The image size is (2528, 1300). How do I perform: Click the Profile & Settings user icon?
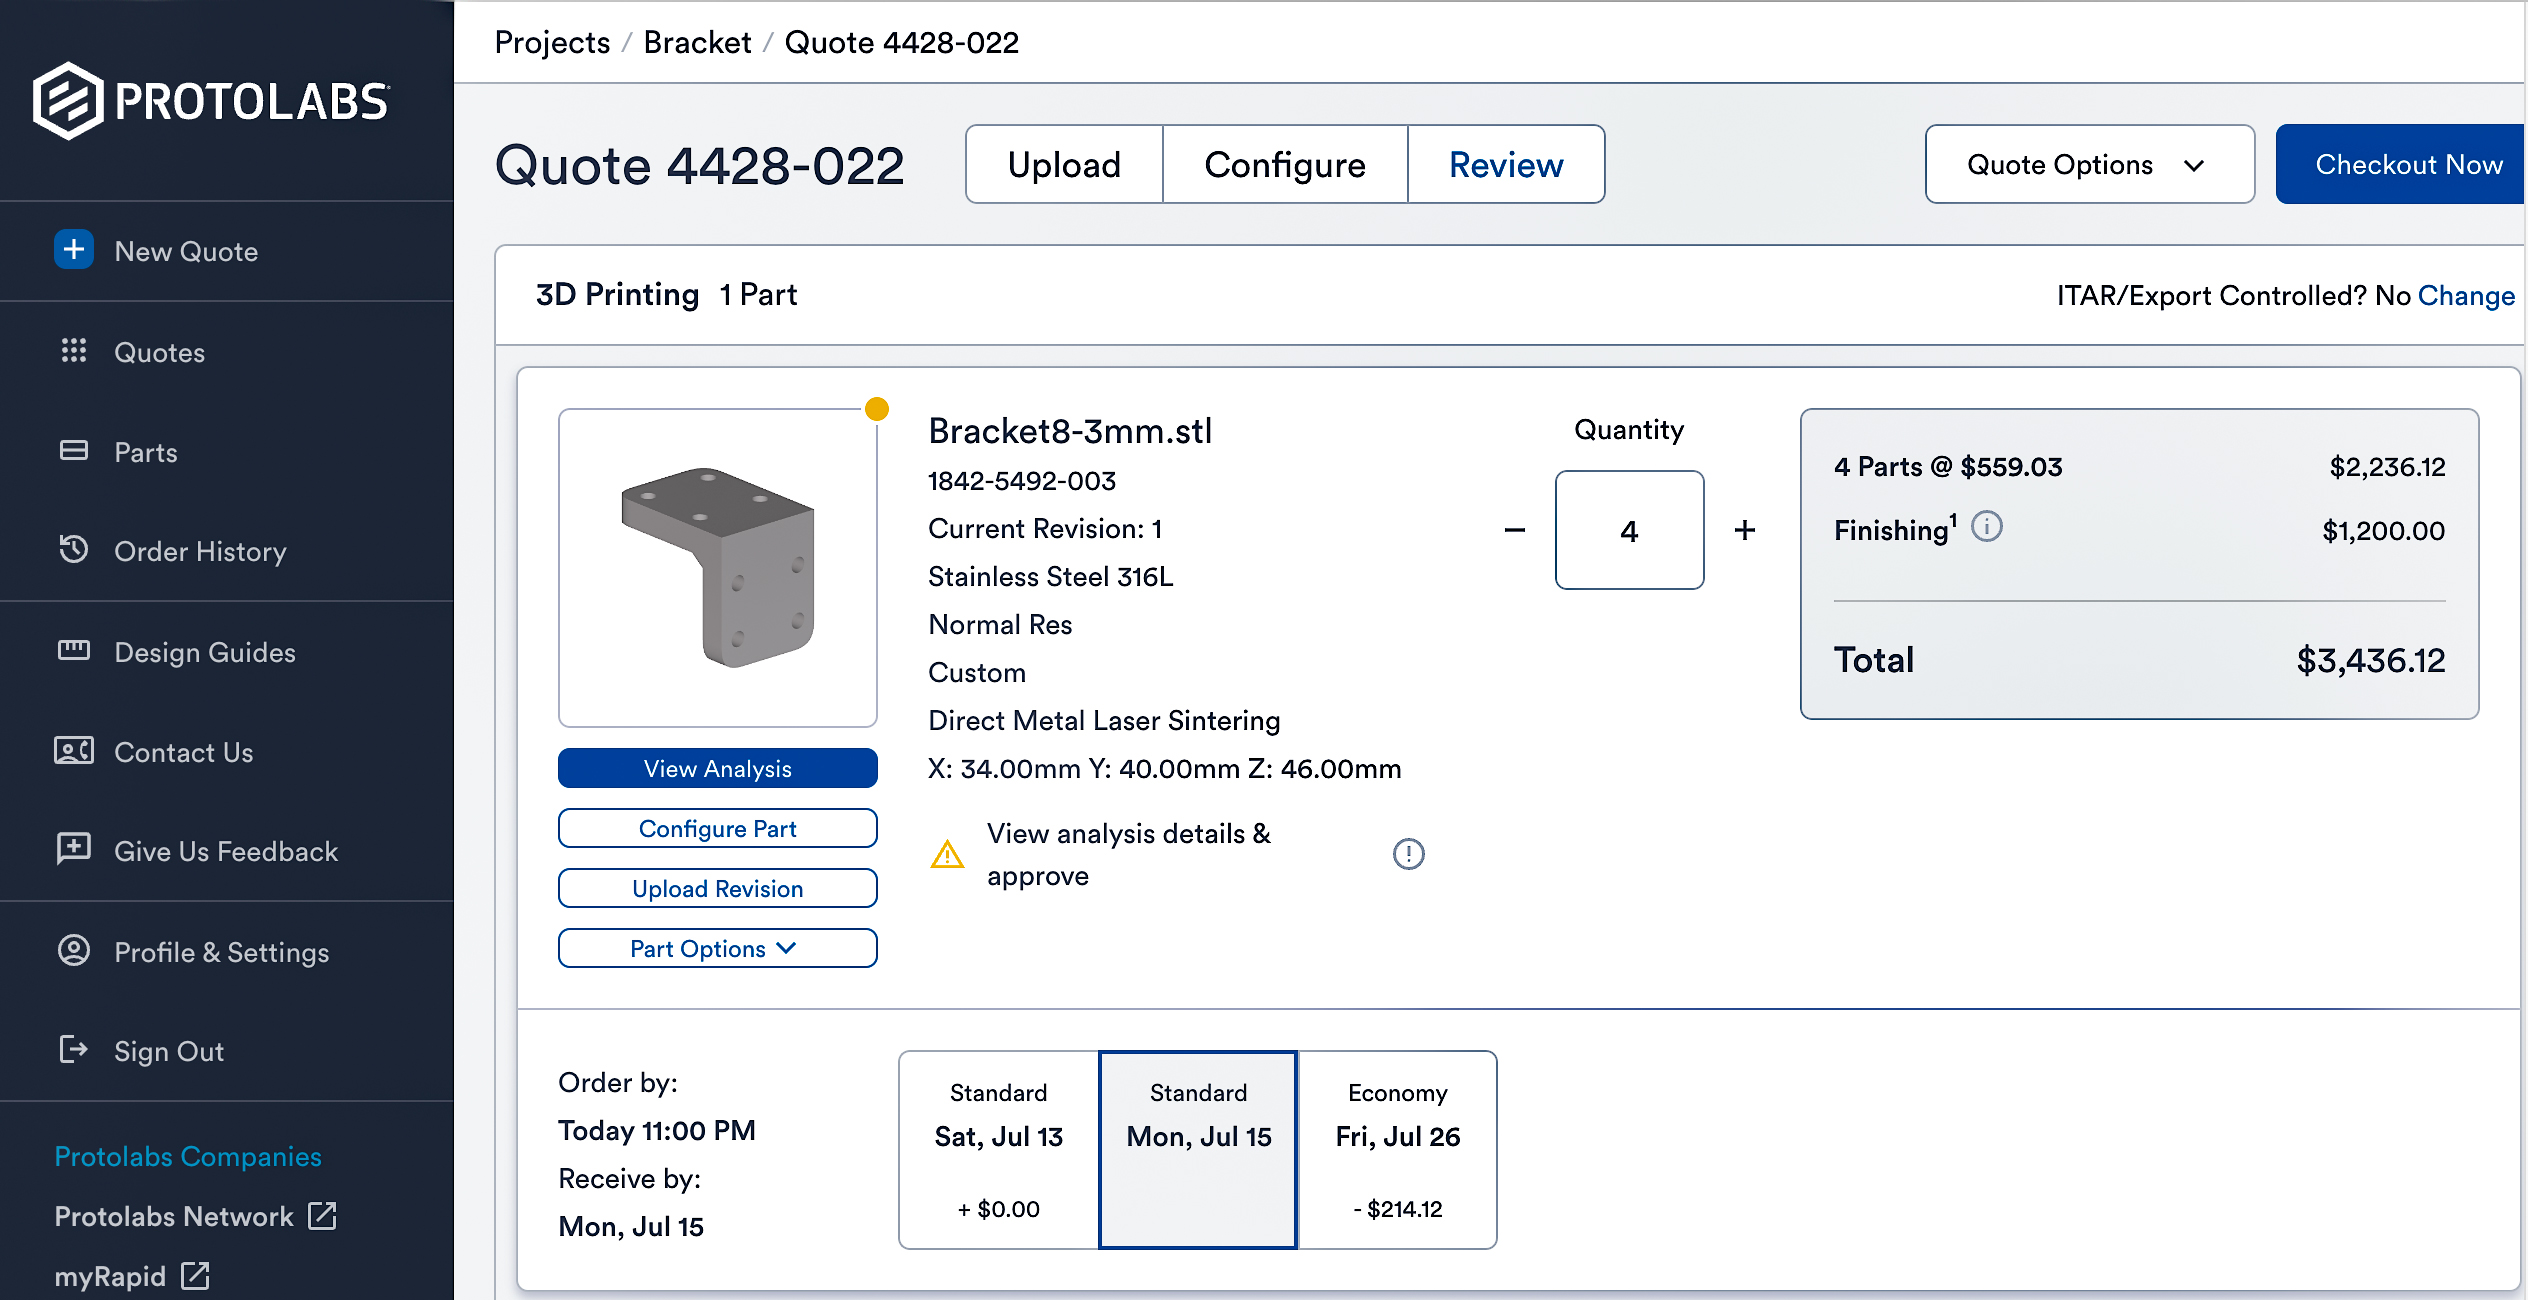74,950
